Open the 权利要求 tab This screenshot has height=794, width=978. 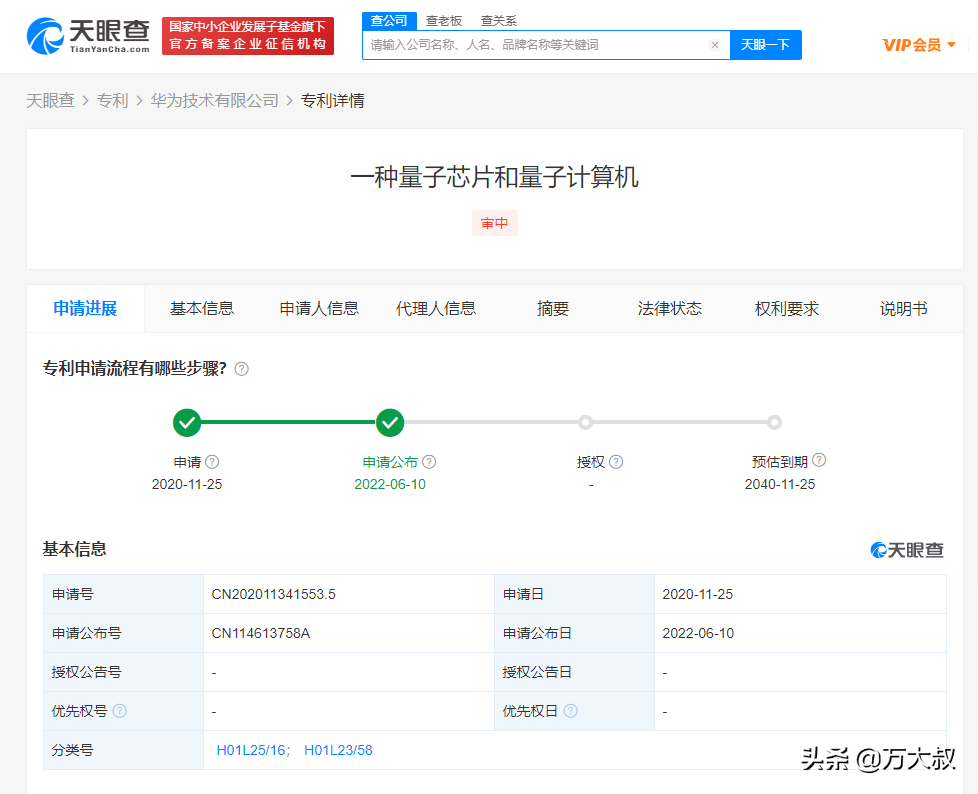(787, 309)
